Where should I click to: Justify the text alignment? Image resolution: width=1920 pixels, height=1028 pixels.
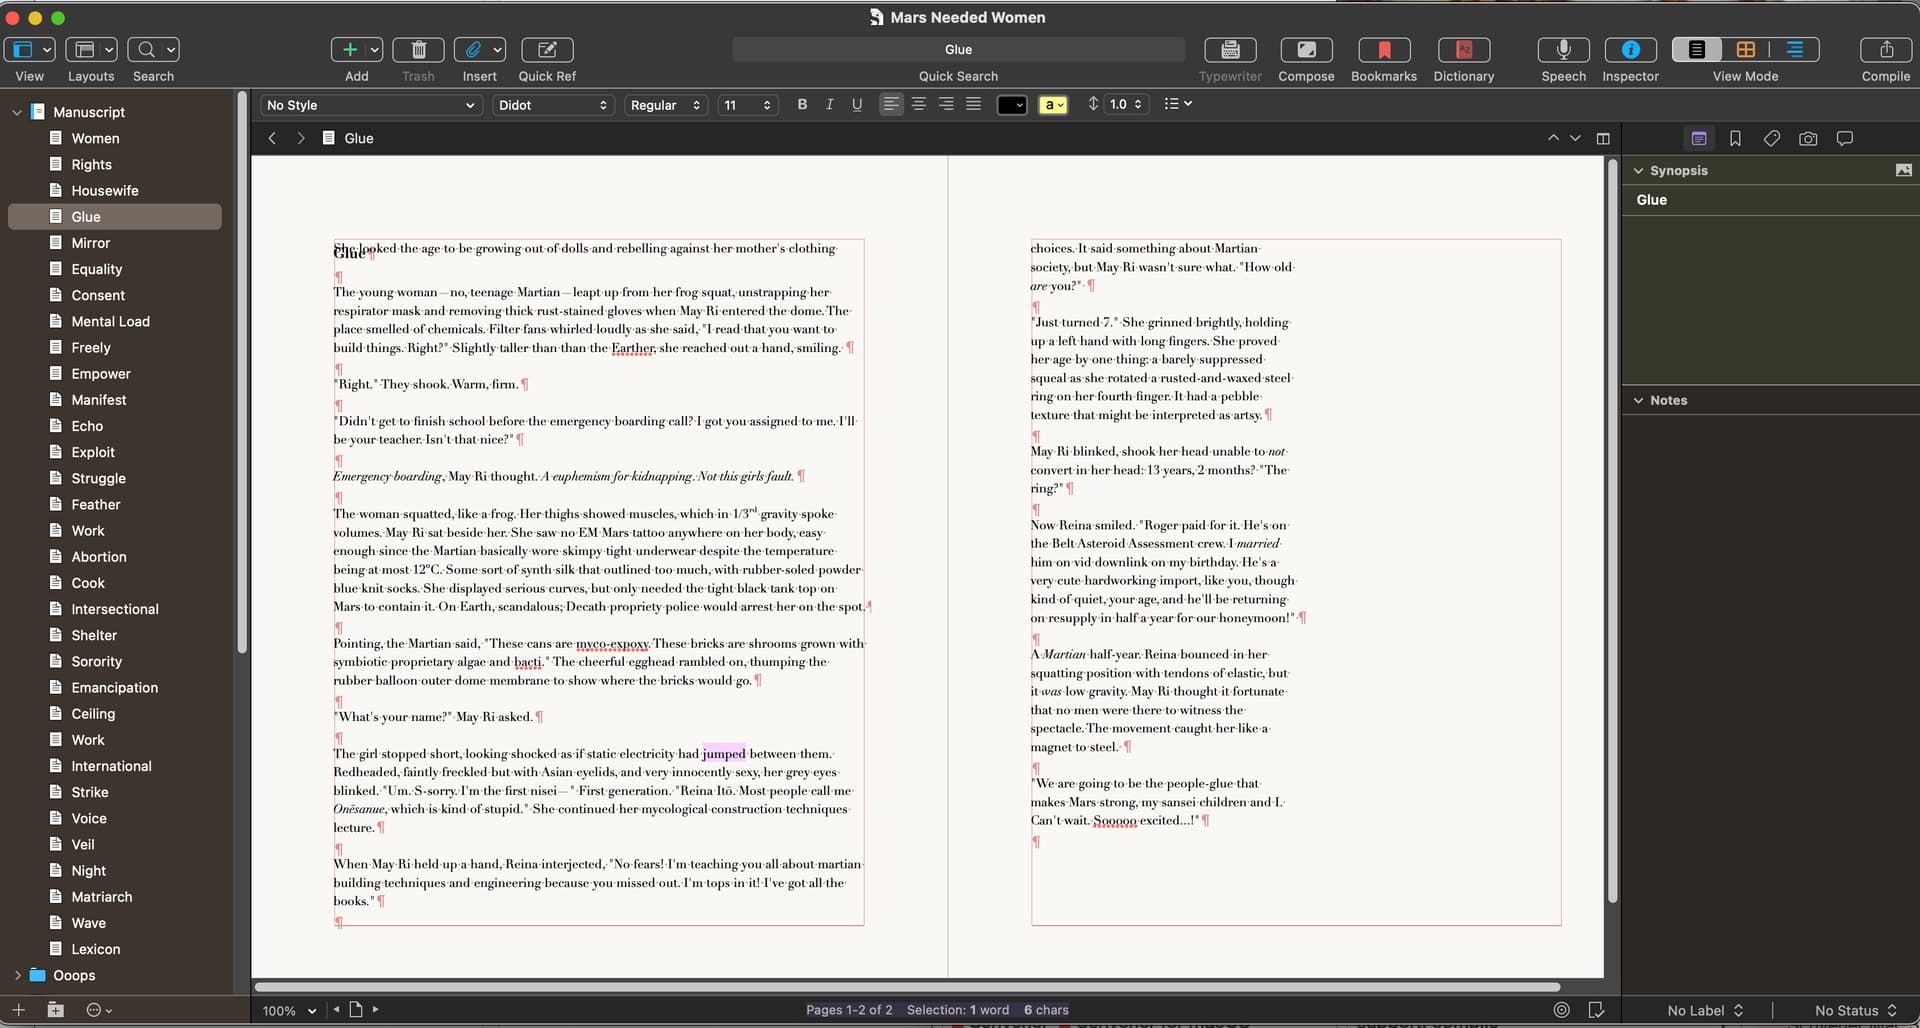(973, 105)
